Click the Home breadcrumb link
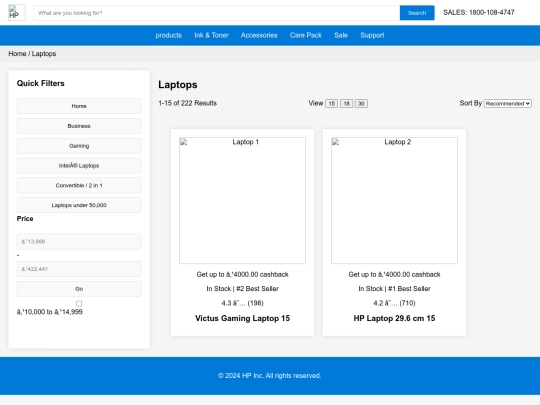 [x=17, y=54]
